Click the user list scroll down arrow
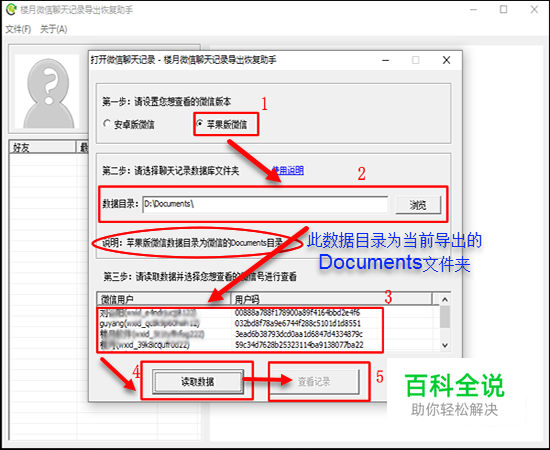Viewport: 550px width, 450px height. 445,345
